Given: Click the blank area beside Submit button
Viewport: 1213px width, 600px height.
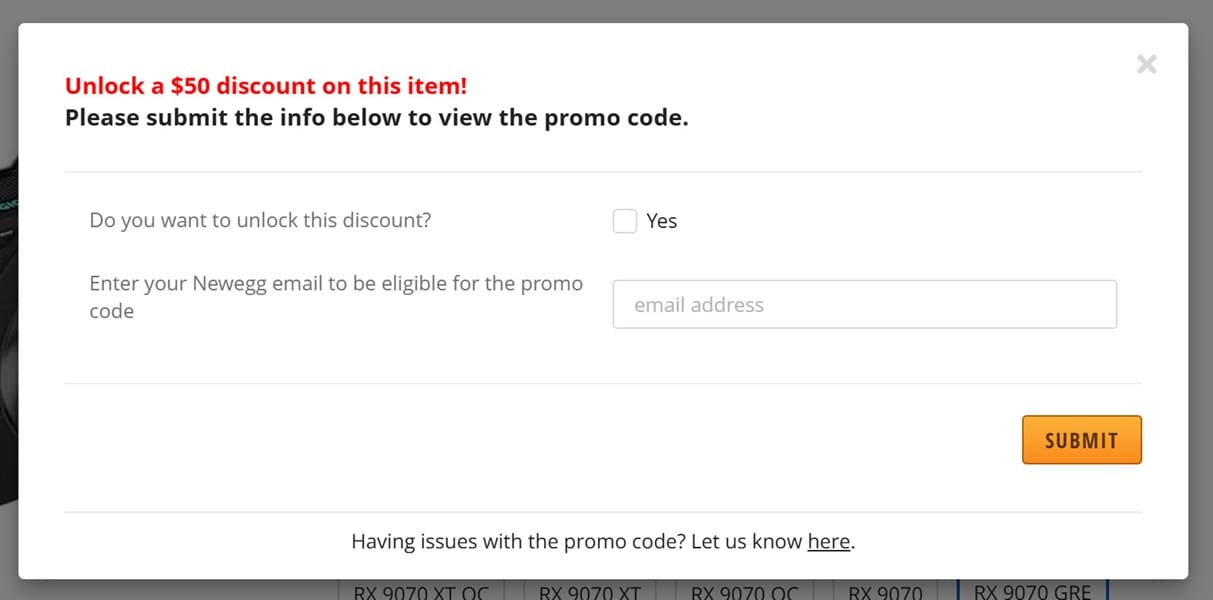Looking at the screenshot, I should [x=540, y=440].
